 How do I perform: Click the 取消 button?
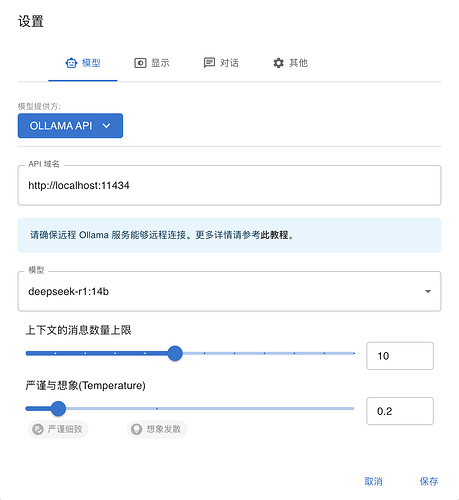point(373,481)
